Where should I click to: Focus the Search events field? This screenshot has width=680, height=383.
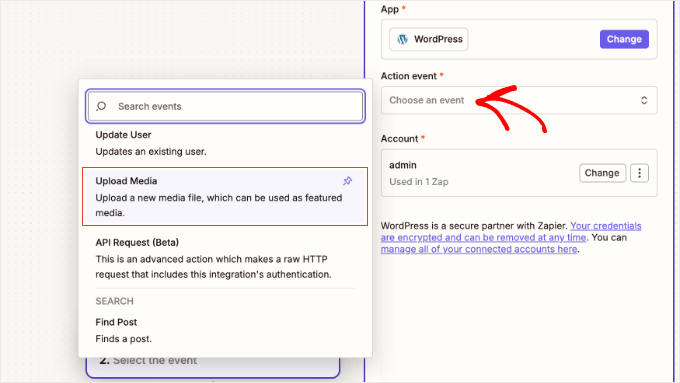[x=225, y=106]
